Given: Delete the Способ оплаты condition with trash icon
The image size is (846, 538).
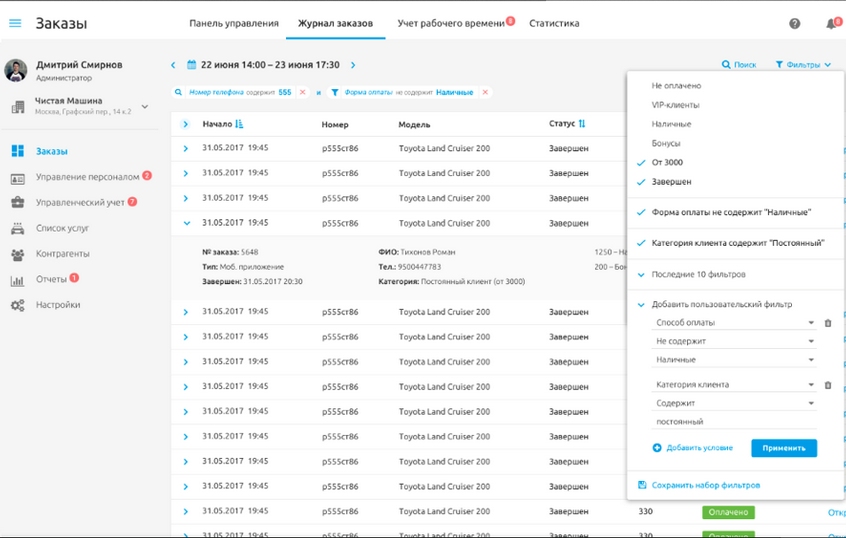Looking at the screenshot, I should 828,323.
